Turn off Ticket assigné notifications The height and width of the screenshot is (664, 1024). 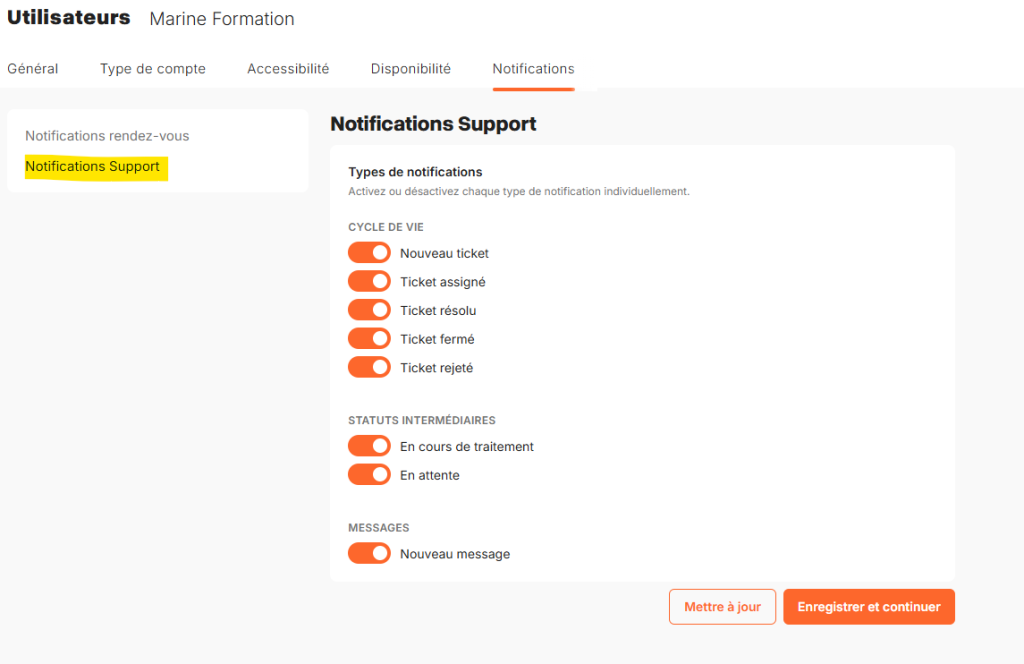pyautogui.click(x=369, y=281)
